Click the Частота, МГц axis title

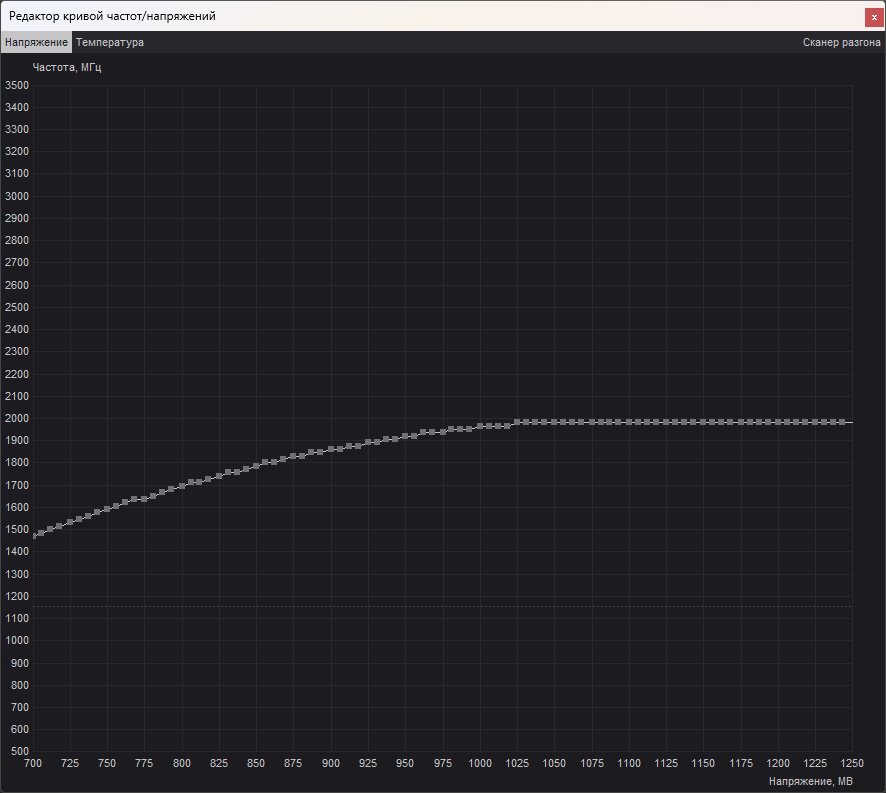click(x=67, y=67)
